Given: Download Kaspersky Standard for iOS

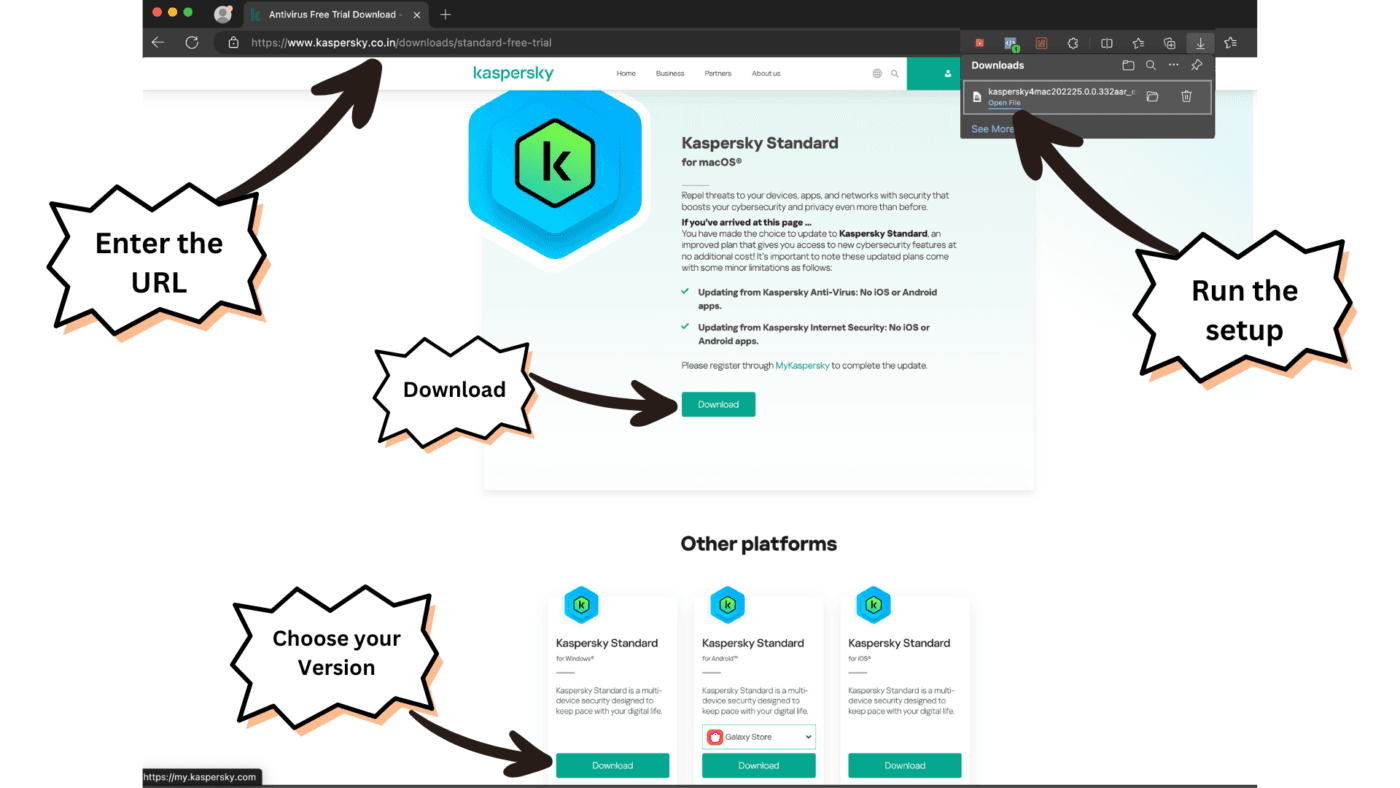Looking at the screenshot, I should 904,765.
